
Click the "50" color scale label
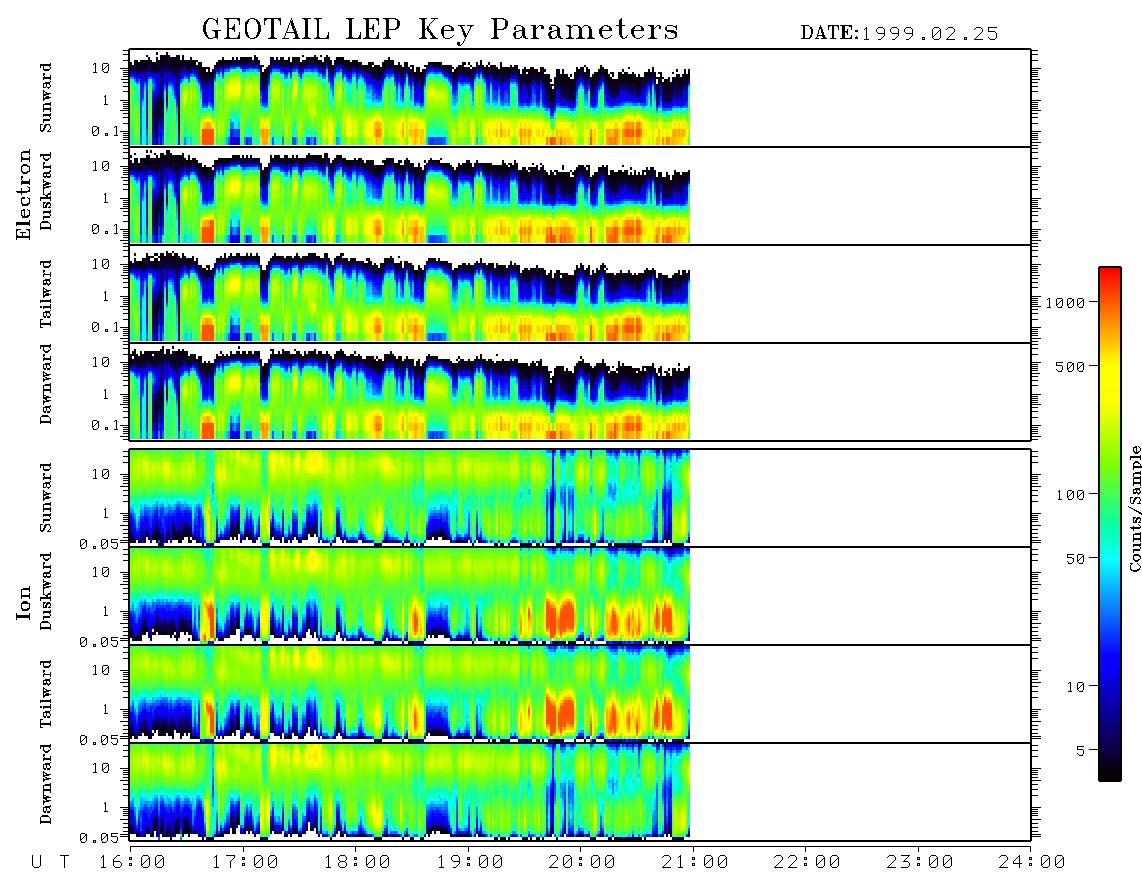pos(1075,559)
